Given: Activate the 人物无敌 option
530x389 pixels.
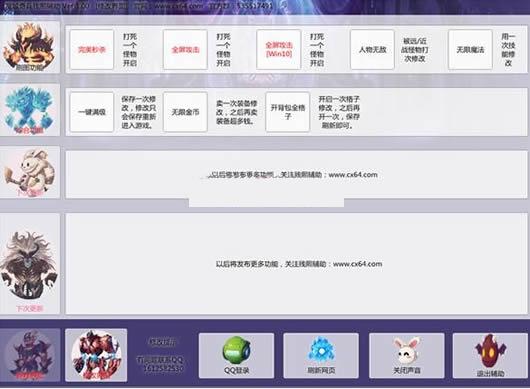Looking at the screenshot, I should coord(372,50).
